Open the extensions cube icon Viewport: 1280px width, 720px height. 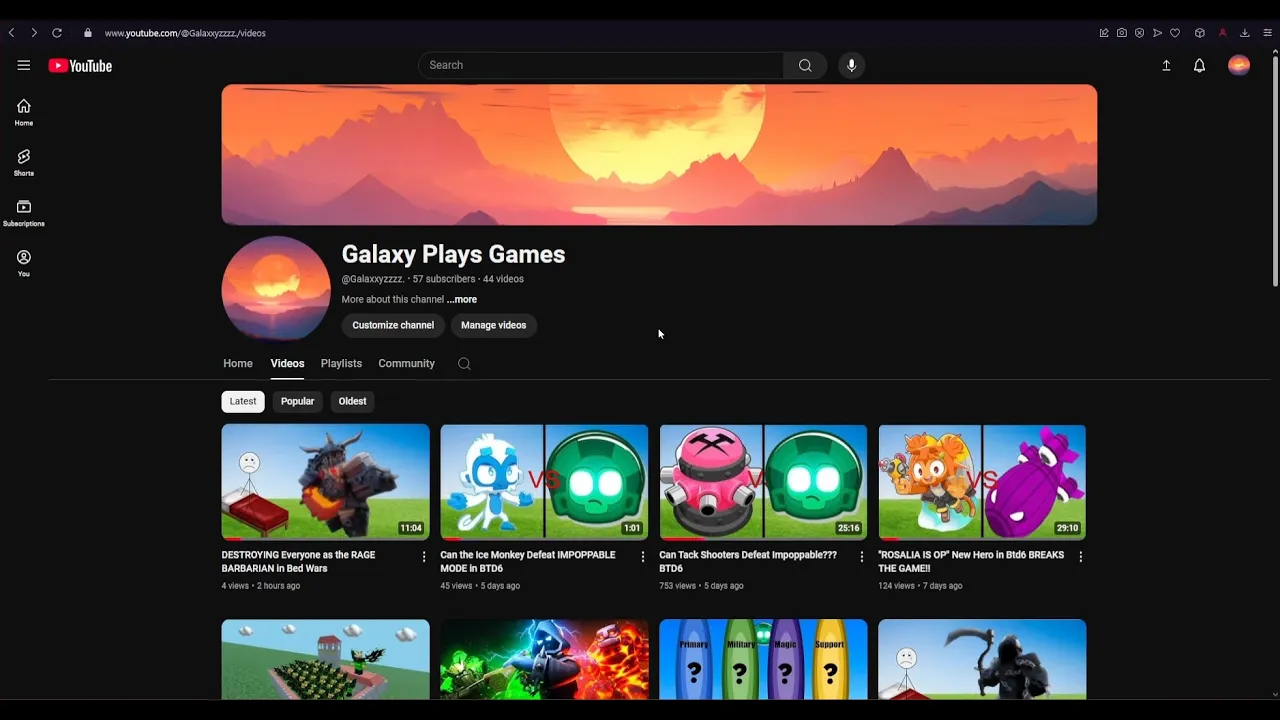[x=1200, y=33]
